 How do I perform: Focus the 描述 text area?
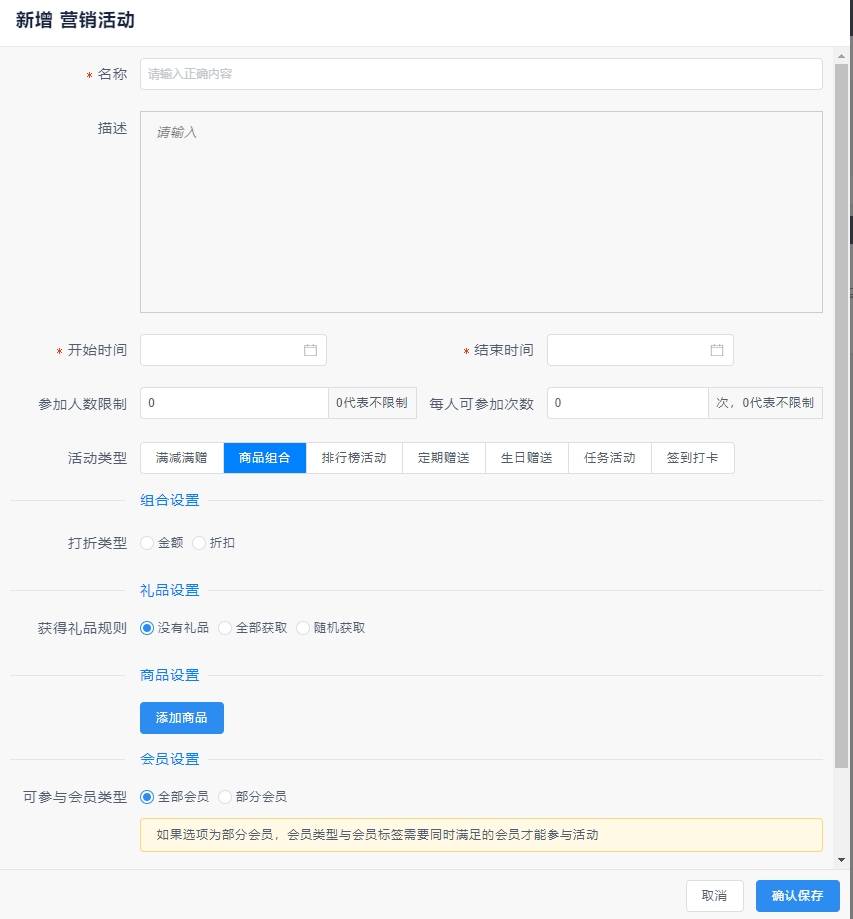click(481, 212)
